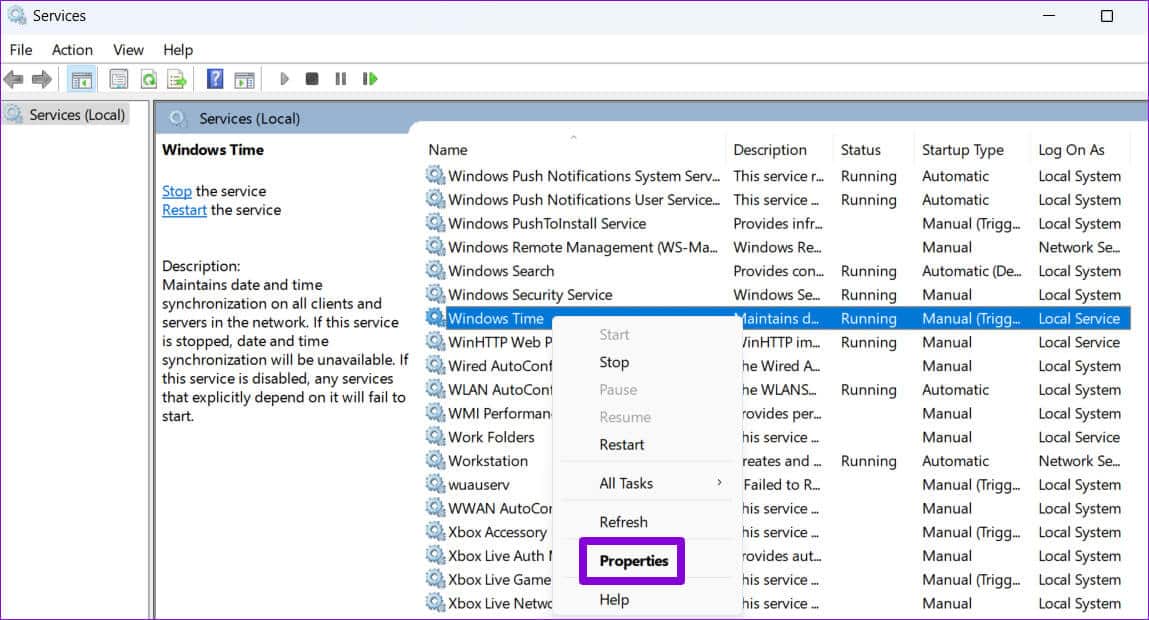Click the Start Service play icon
Screen dimensions: 1149x620
[284, 78]
